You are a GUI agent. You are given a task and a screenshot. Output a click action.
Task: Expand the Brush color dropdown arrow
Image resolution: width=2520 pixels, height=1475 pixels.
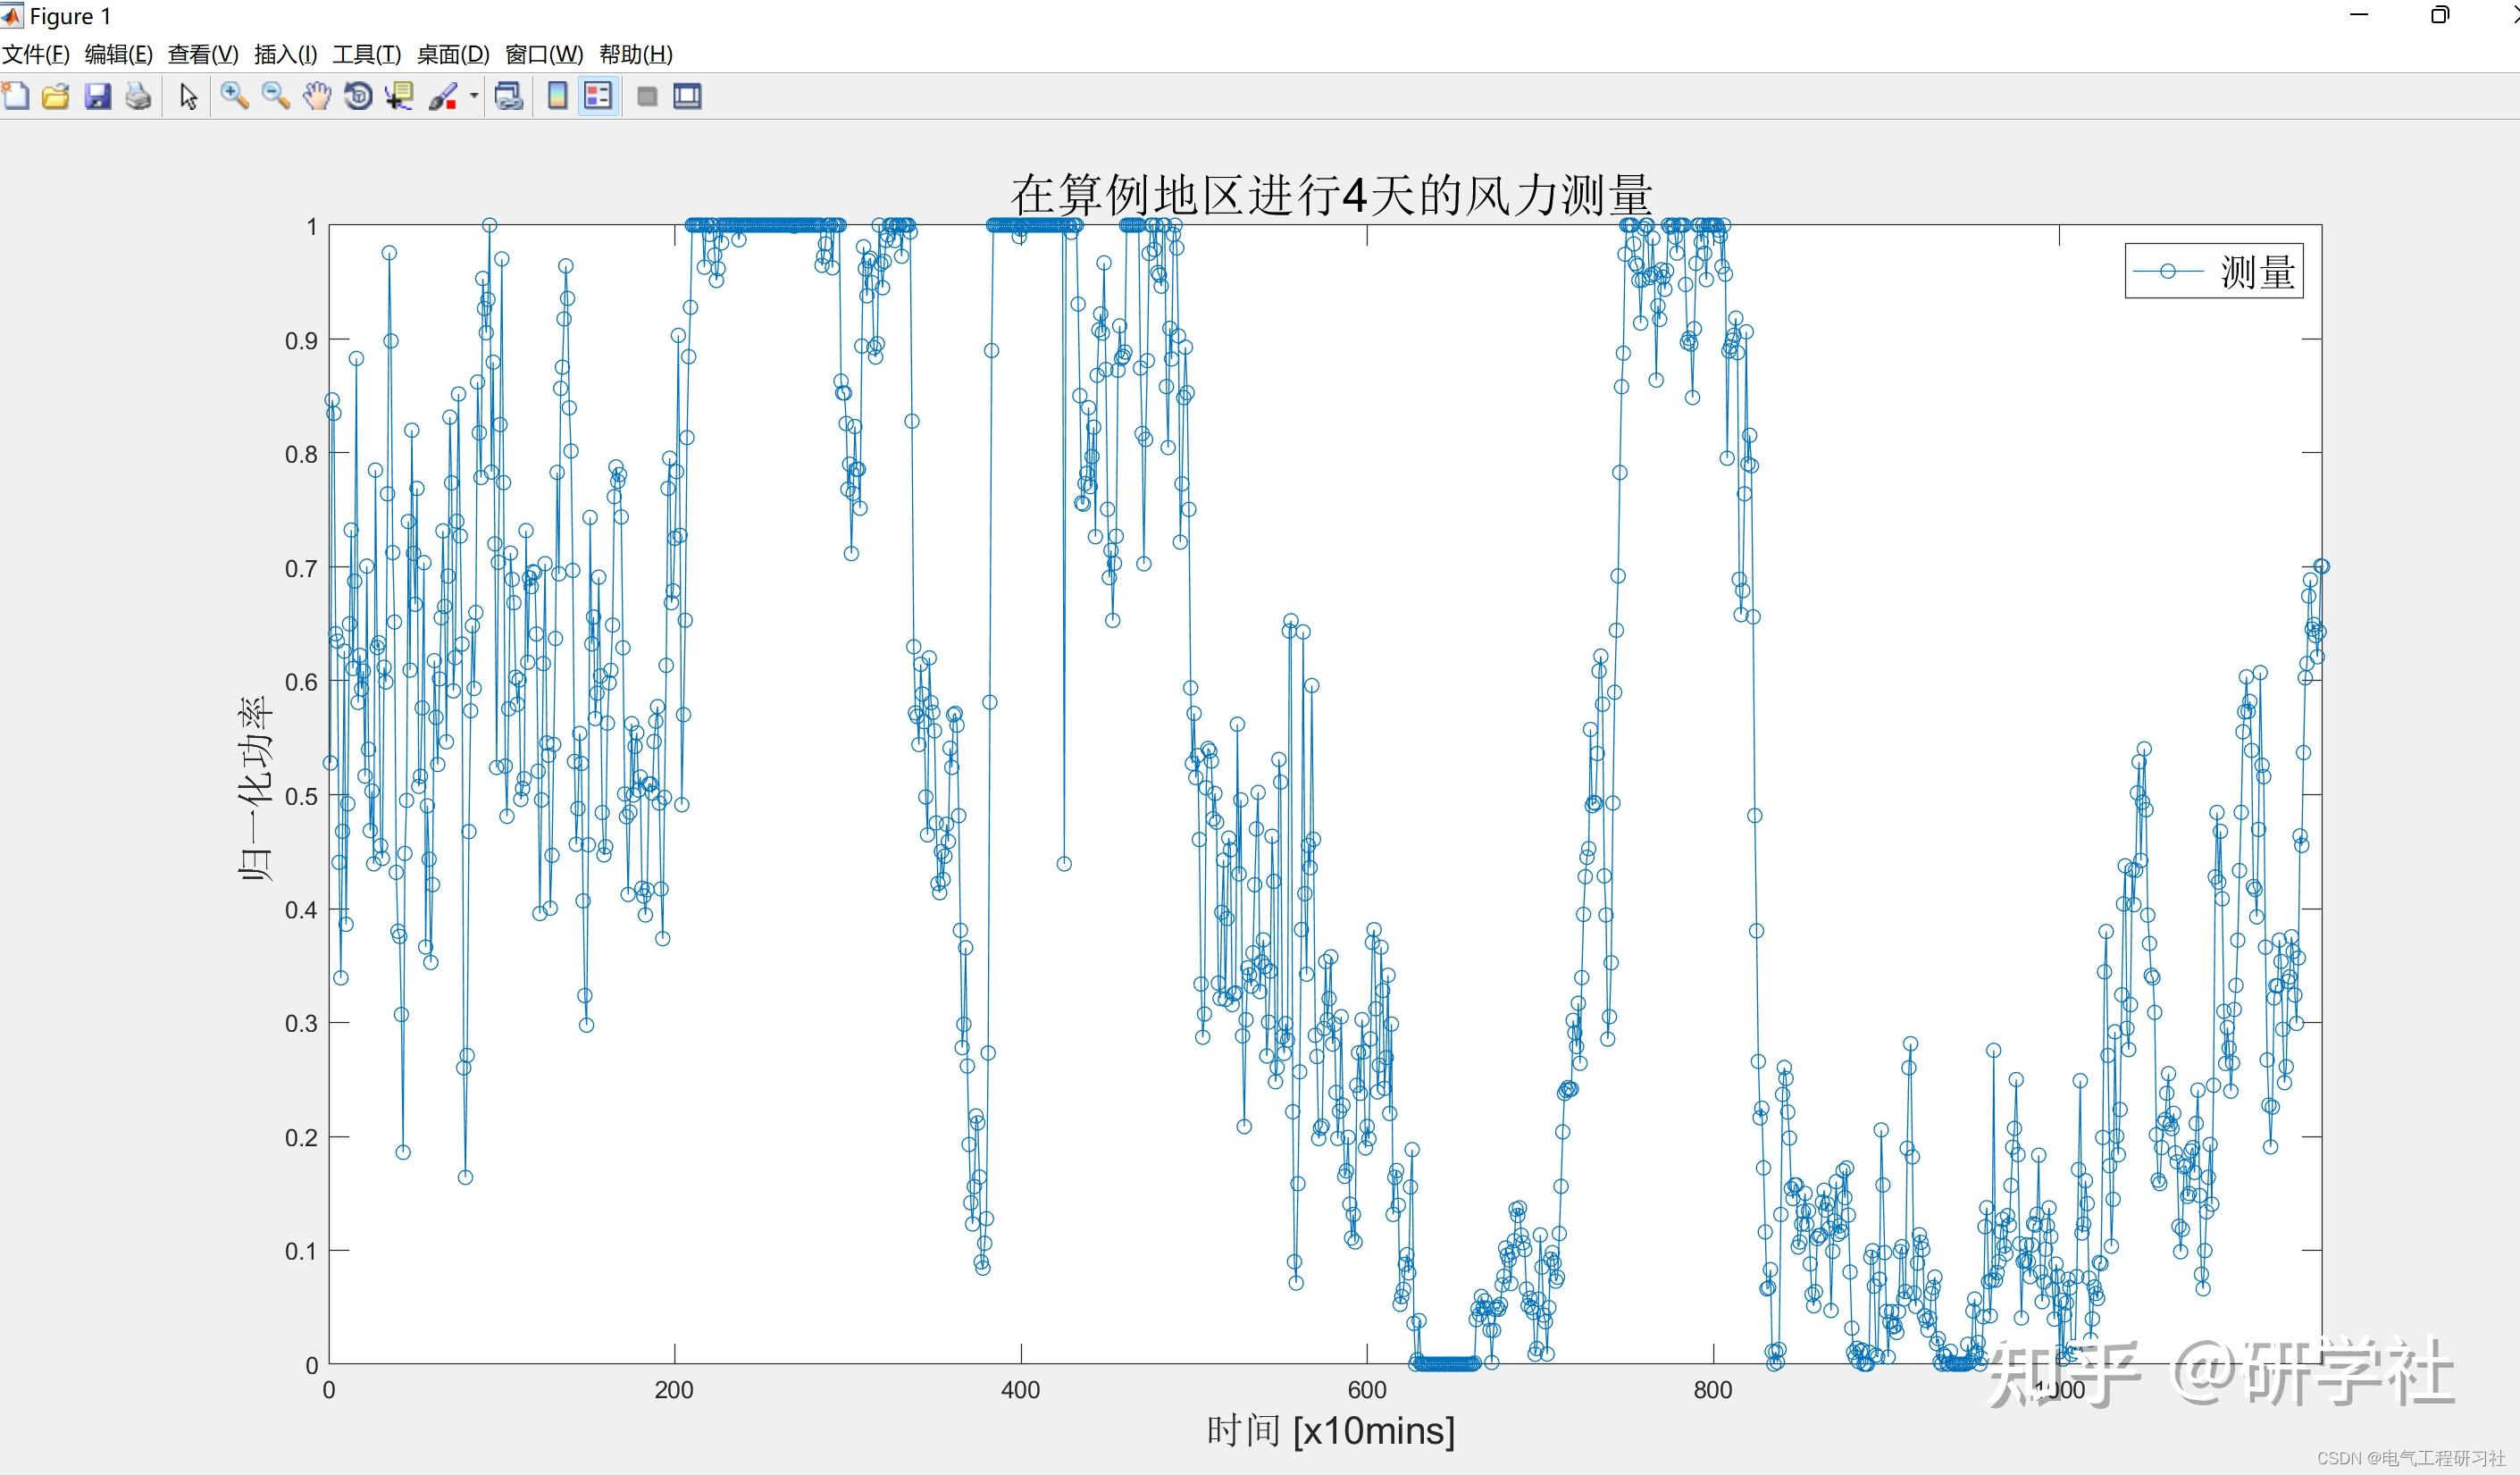[474, 96]
